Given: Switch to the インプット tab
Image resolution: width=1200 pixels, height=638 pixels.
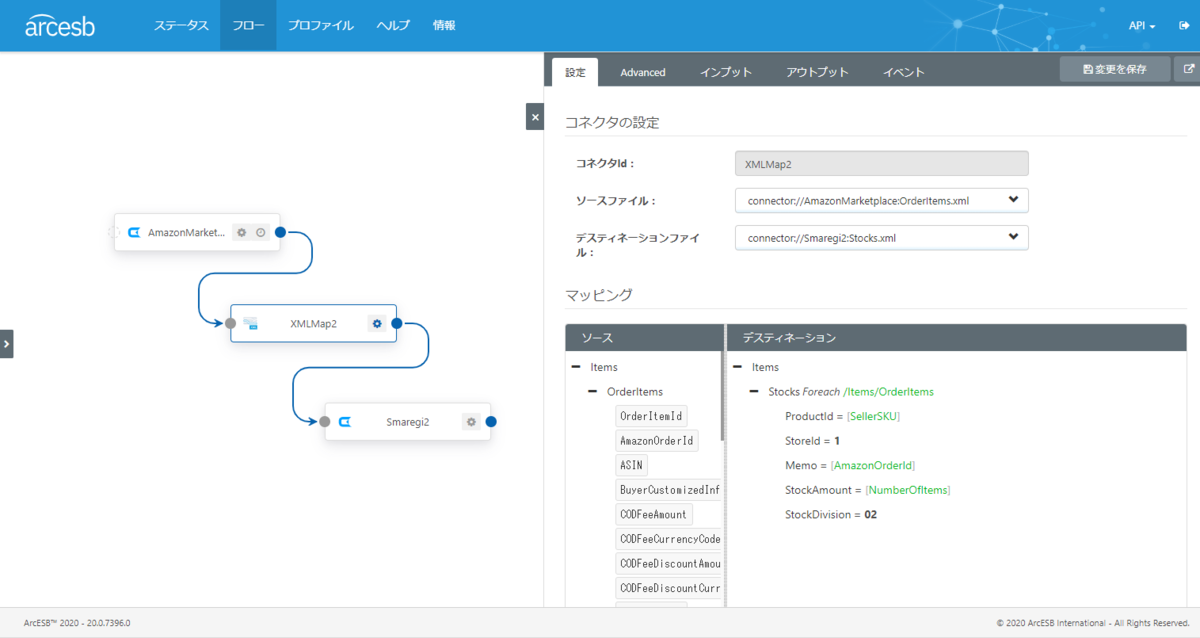Looking at the screenshot, I should point(726,72).
